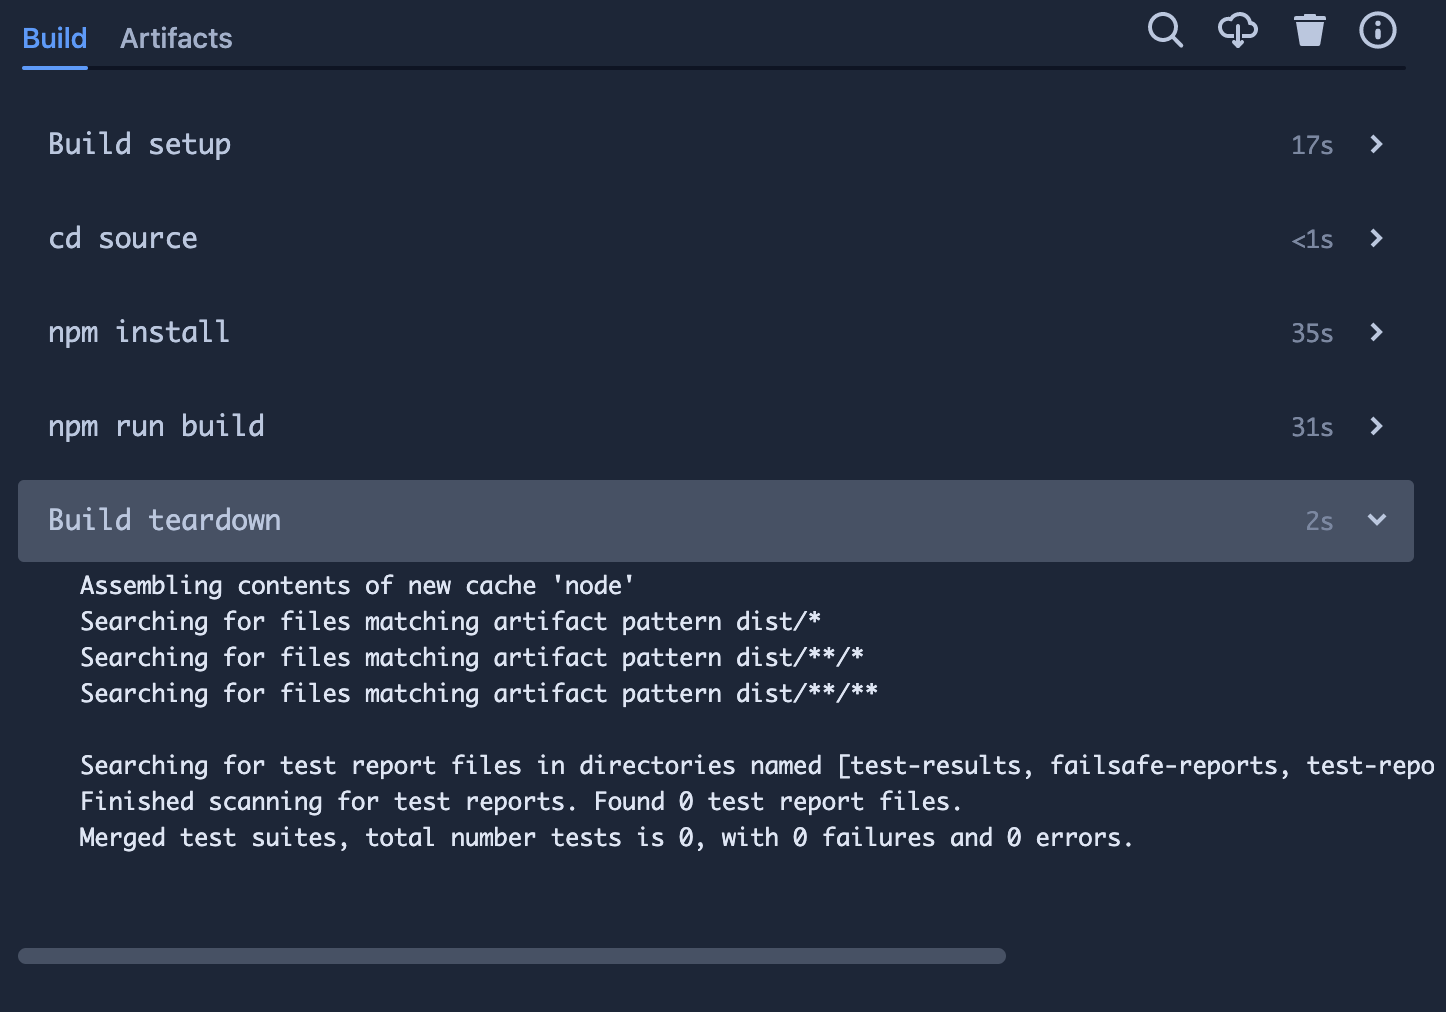Viewport: 1446px width, 1012px height.
Task: Show build info via the info icon
Action: [x=1377, y=30]
